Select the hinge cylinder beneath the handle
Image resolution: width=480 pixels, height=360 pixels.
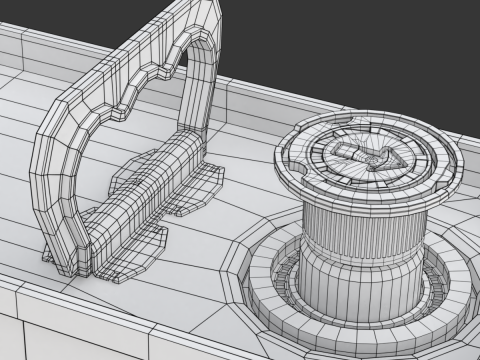147,197
